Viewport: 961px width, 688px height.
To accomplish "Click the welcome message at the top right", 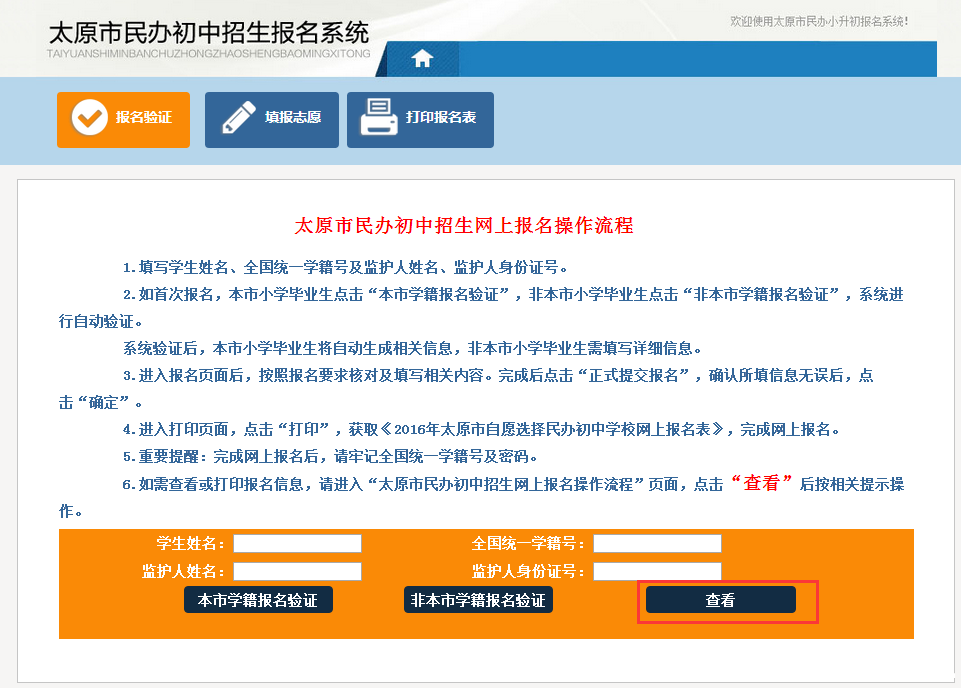I will [819, 21].
